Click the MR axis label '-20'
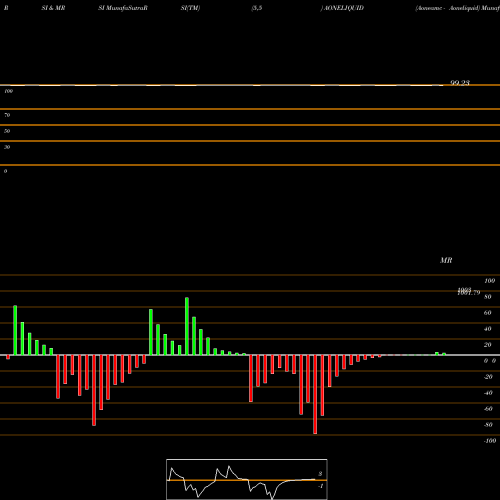 [x=488, y=377]
